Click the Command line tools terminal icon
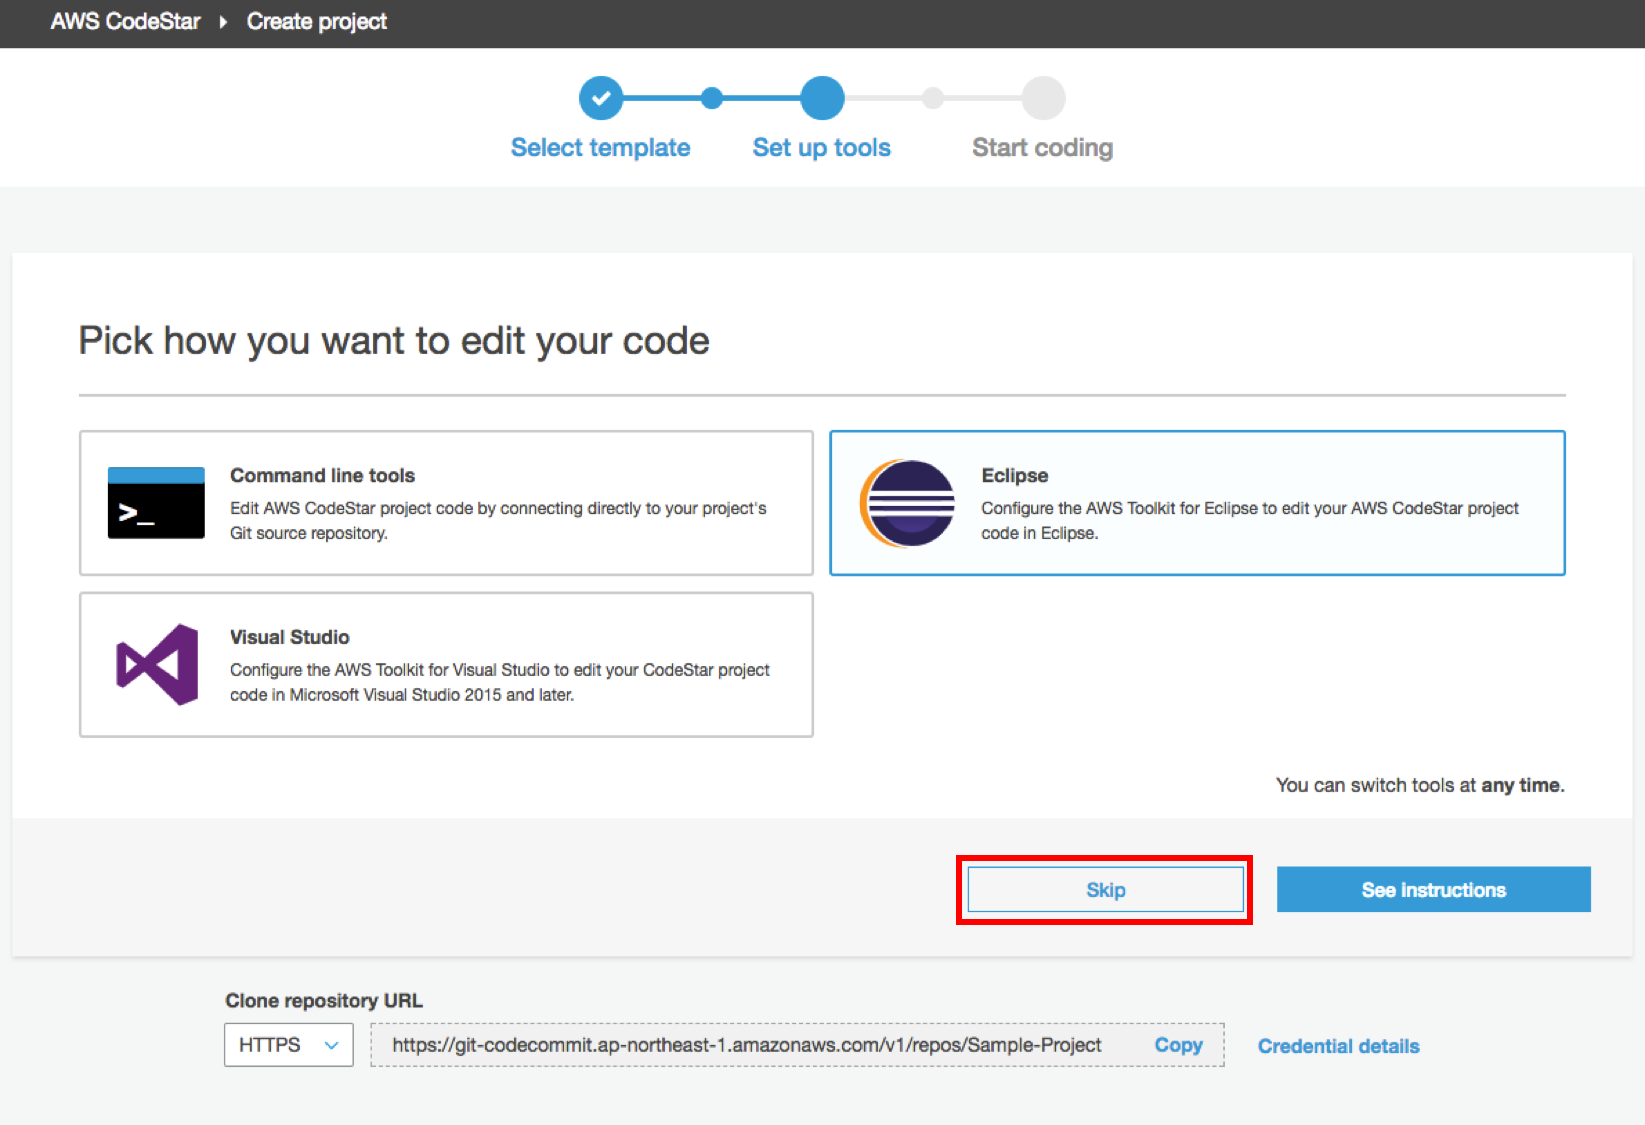The width and height of the screenshot is (1645, 1125). tap(156, 503)
